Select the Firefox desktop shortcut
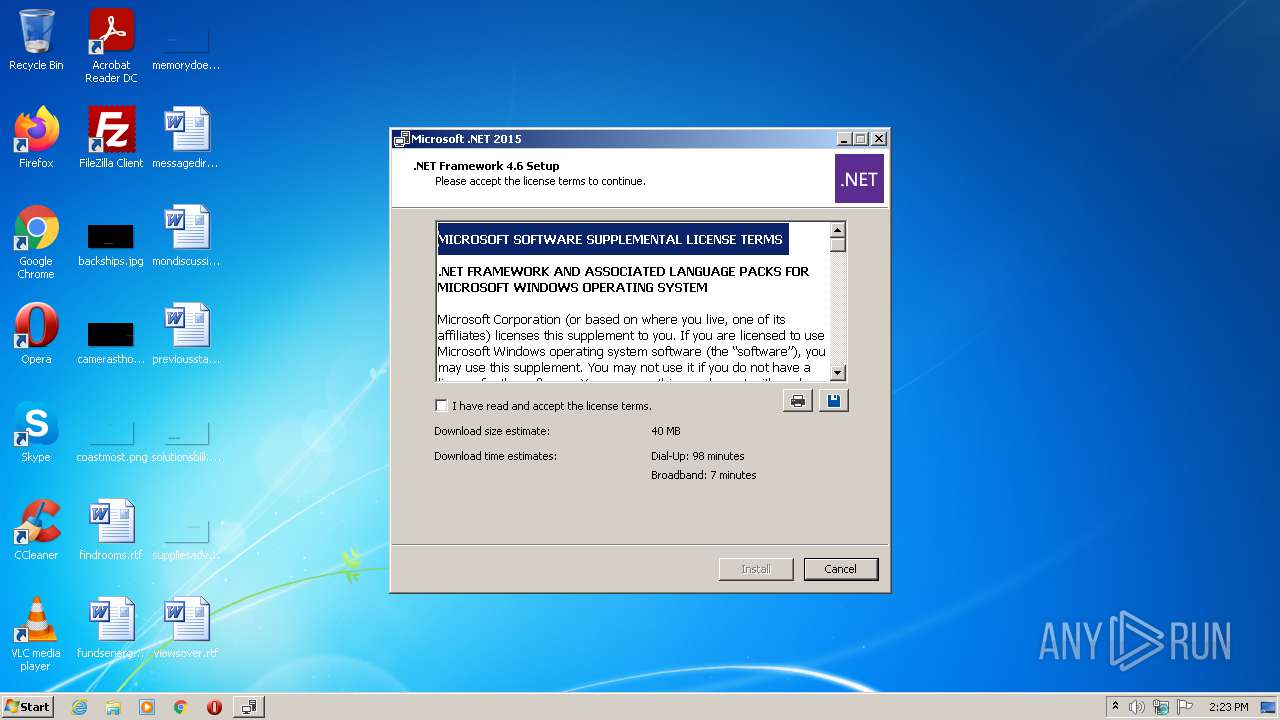This screenshot has height=720, width=1280. 36,138
